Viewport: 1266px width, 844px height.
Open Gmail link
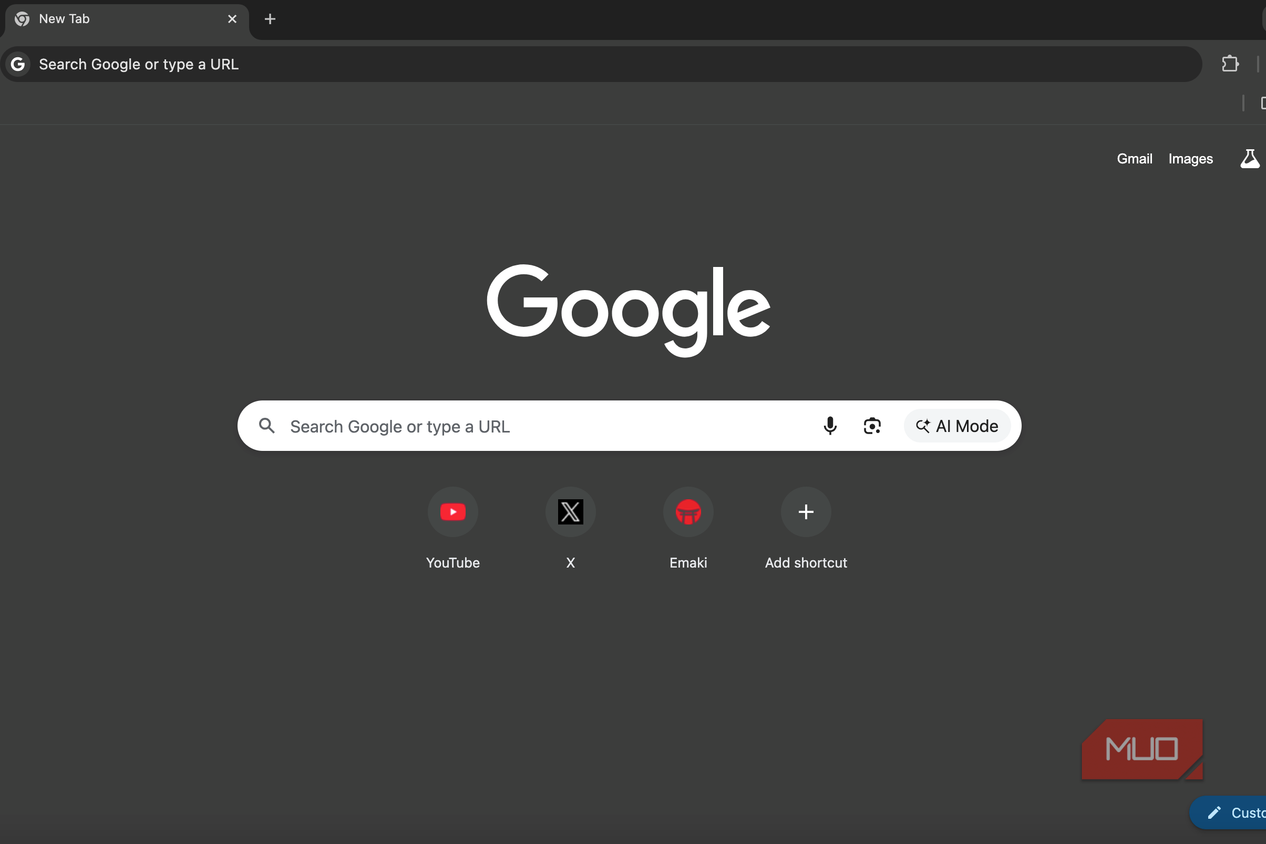pos(1135,159)
